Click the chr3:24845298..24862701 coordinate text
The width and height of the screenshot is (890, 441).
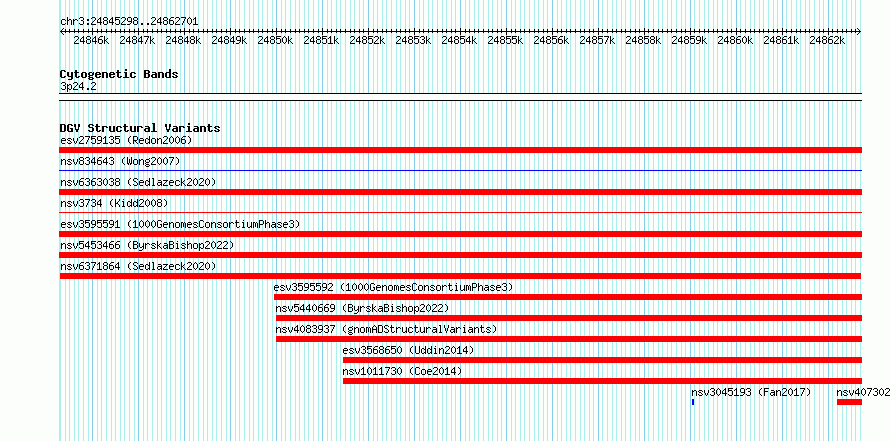129,21
